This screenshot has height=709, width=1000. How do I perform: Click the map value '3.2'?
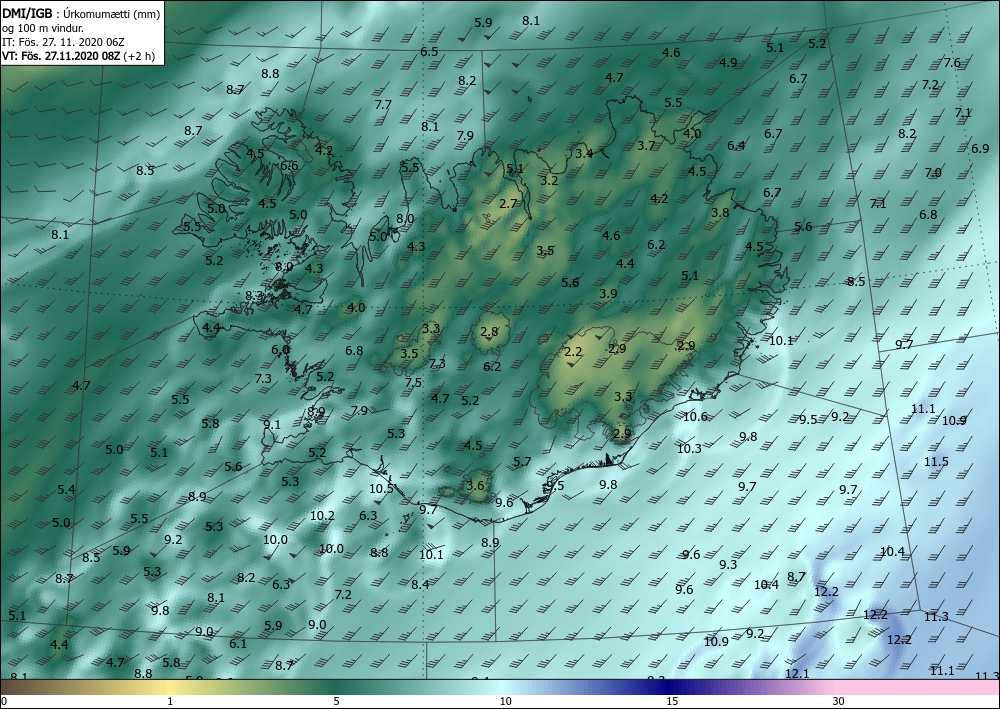tap(549, 180)
